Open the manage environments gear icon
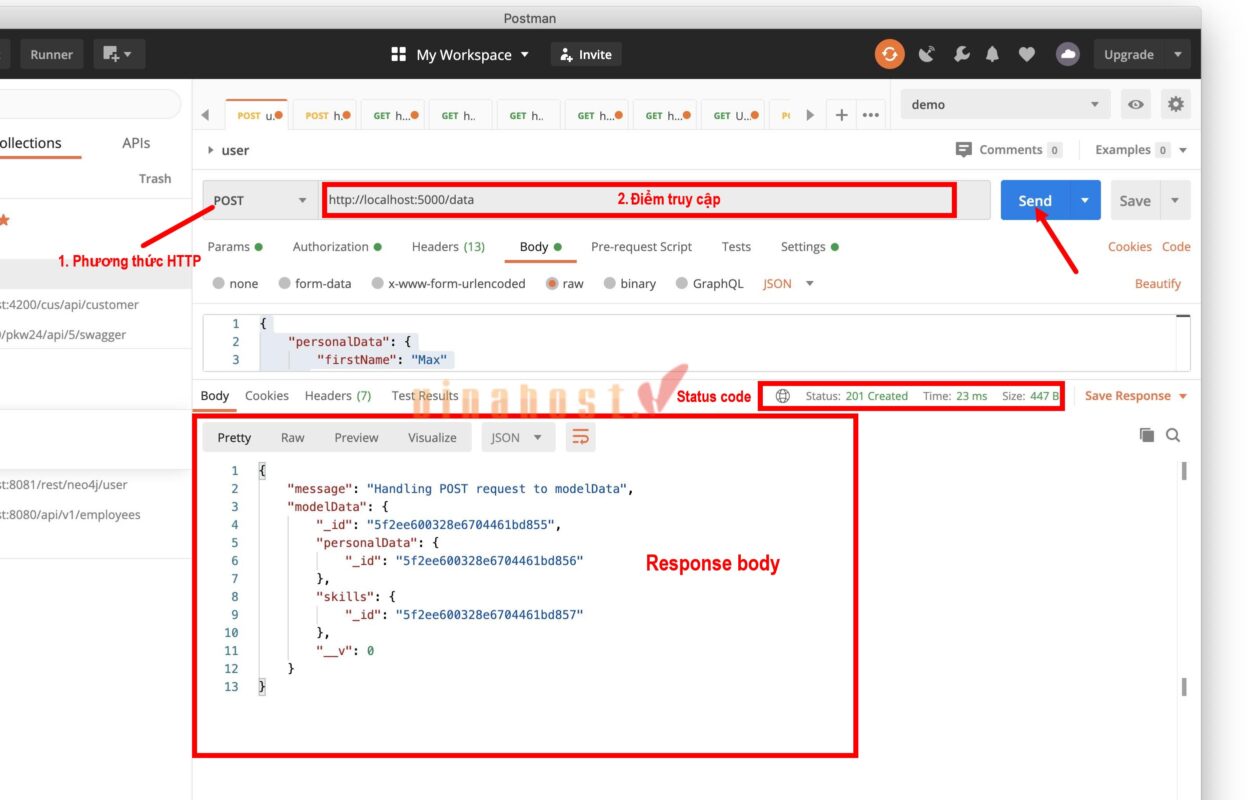Viewport: 1257px width, 800px height. (x=1176, y=104)
